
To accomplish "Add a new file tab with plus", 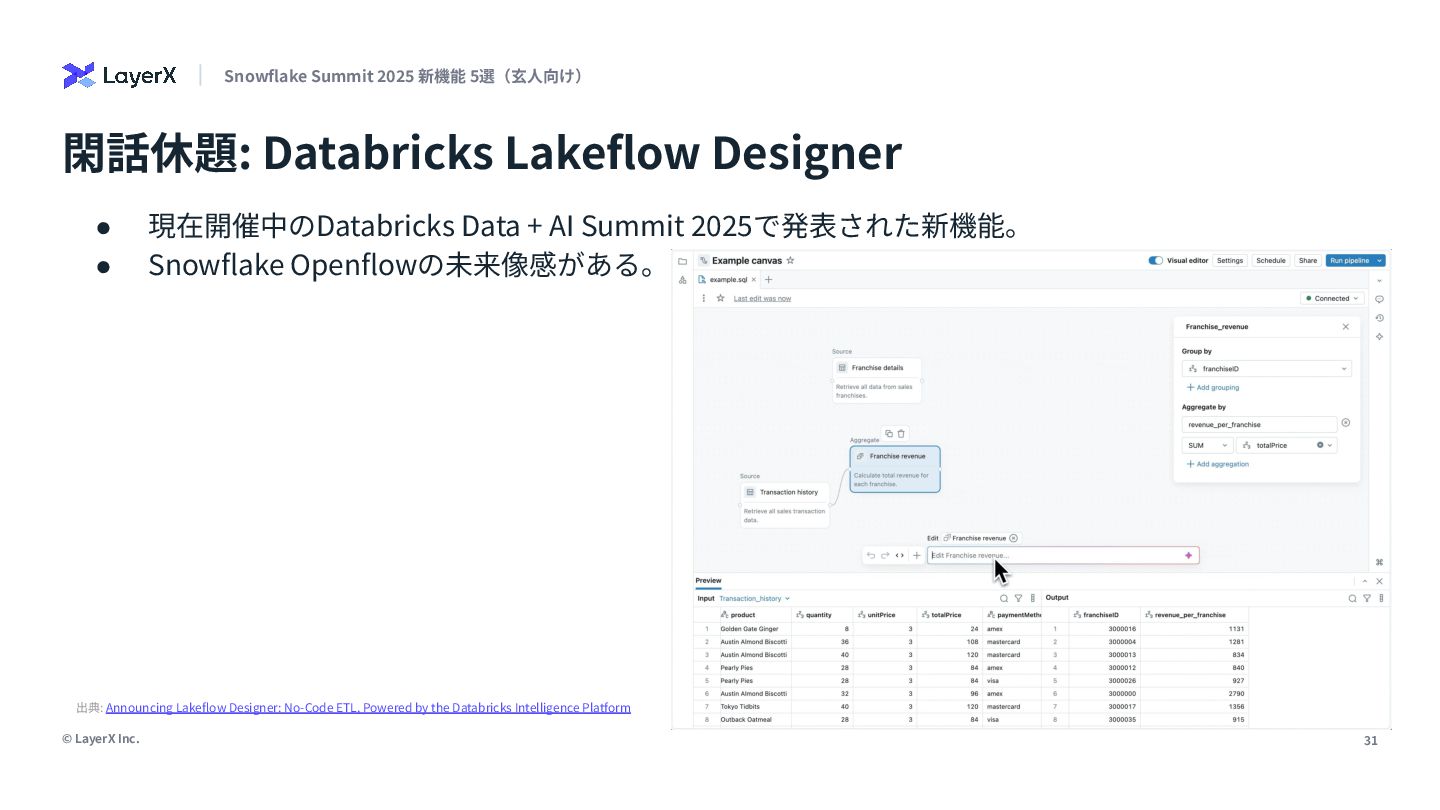I will click(x=768, y=280).
